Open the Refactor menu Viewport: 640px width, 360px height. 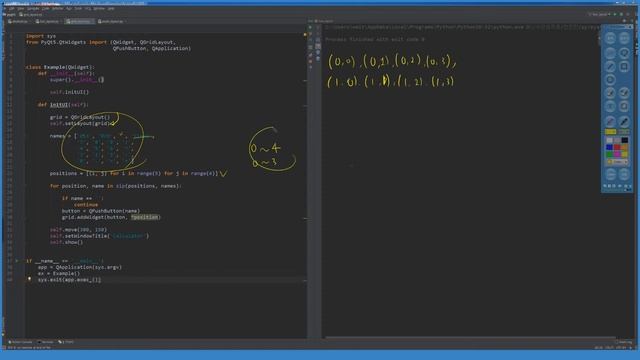coord(58,8)
